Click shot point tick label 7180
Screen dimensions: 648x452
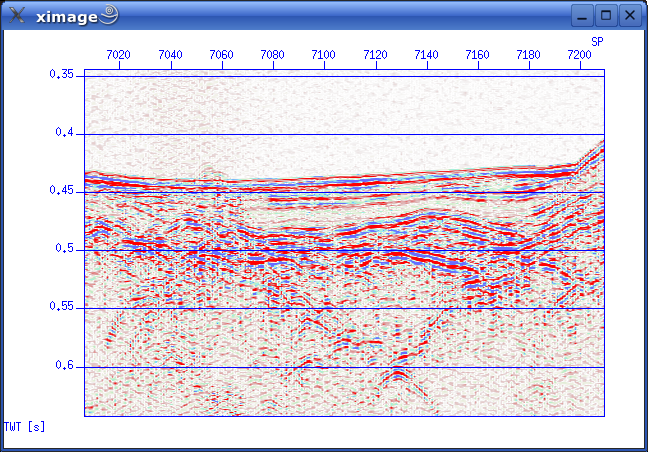point(528,54)
